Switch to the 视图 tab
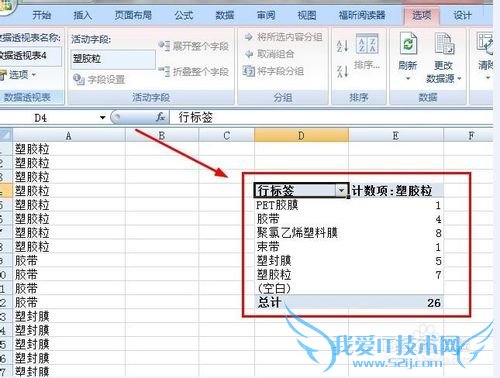The width and height of the screenshot is (500, 378). point(307,15)
